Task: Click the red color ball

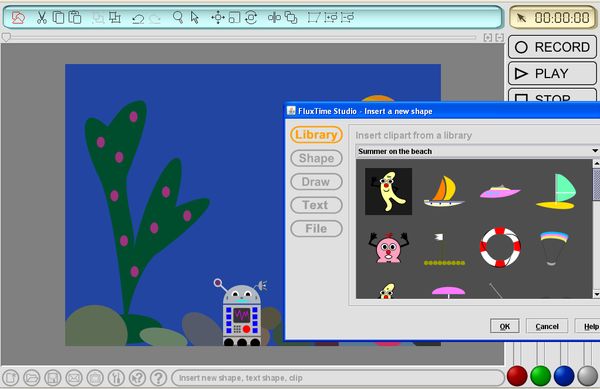Action: point(517,376)
